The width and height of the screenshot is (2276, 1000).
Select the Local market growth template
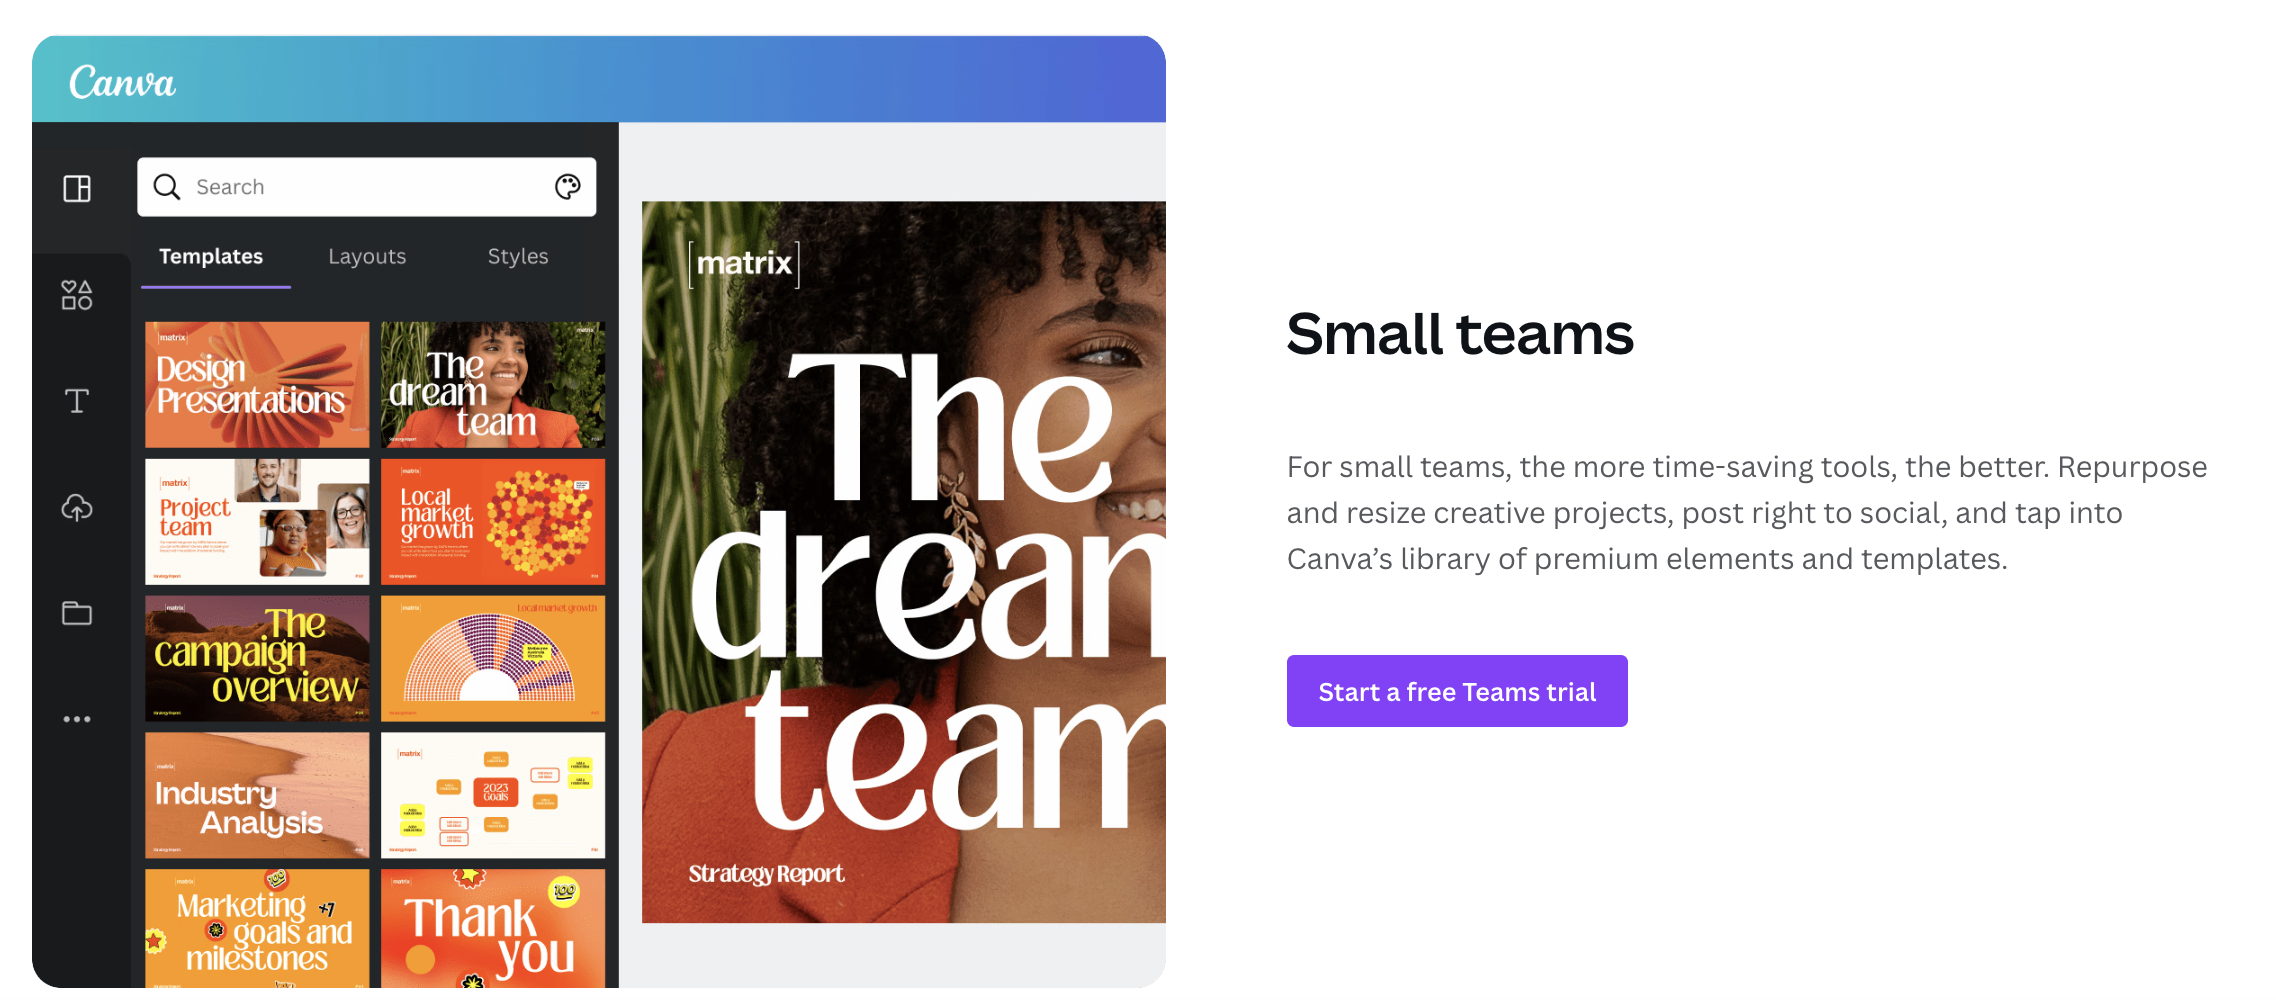coord(493,521)
